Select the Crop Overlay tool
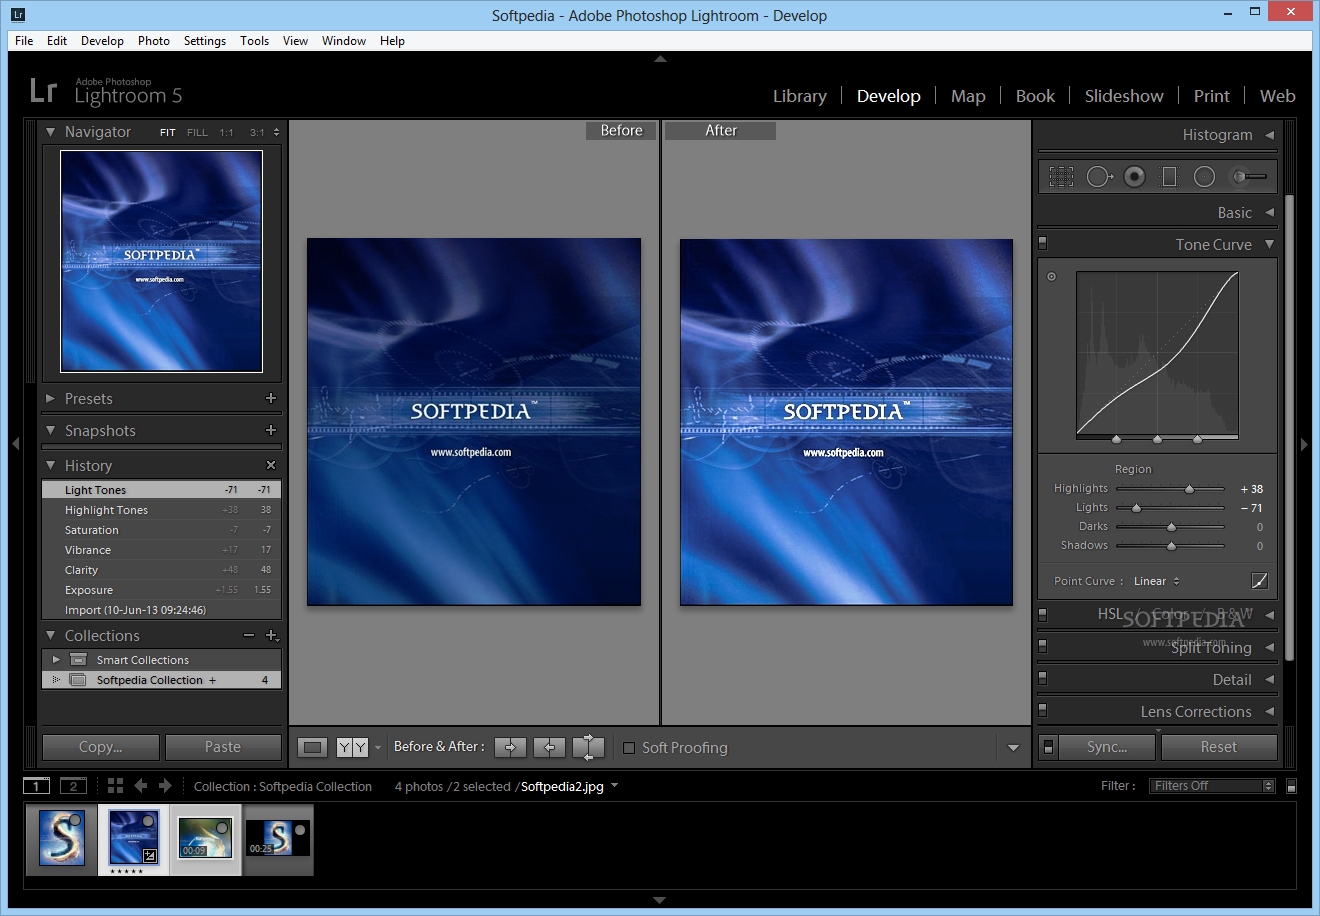Image resolution: width=1320 pixels, height=916 pixels. (x=1061, y=177)
